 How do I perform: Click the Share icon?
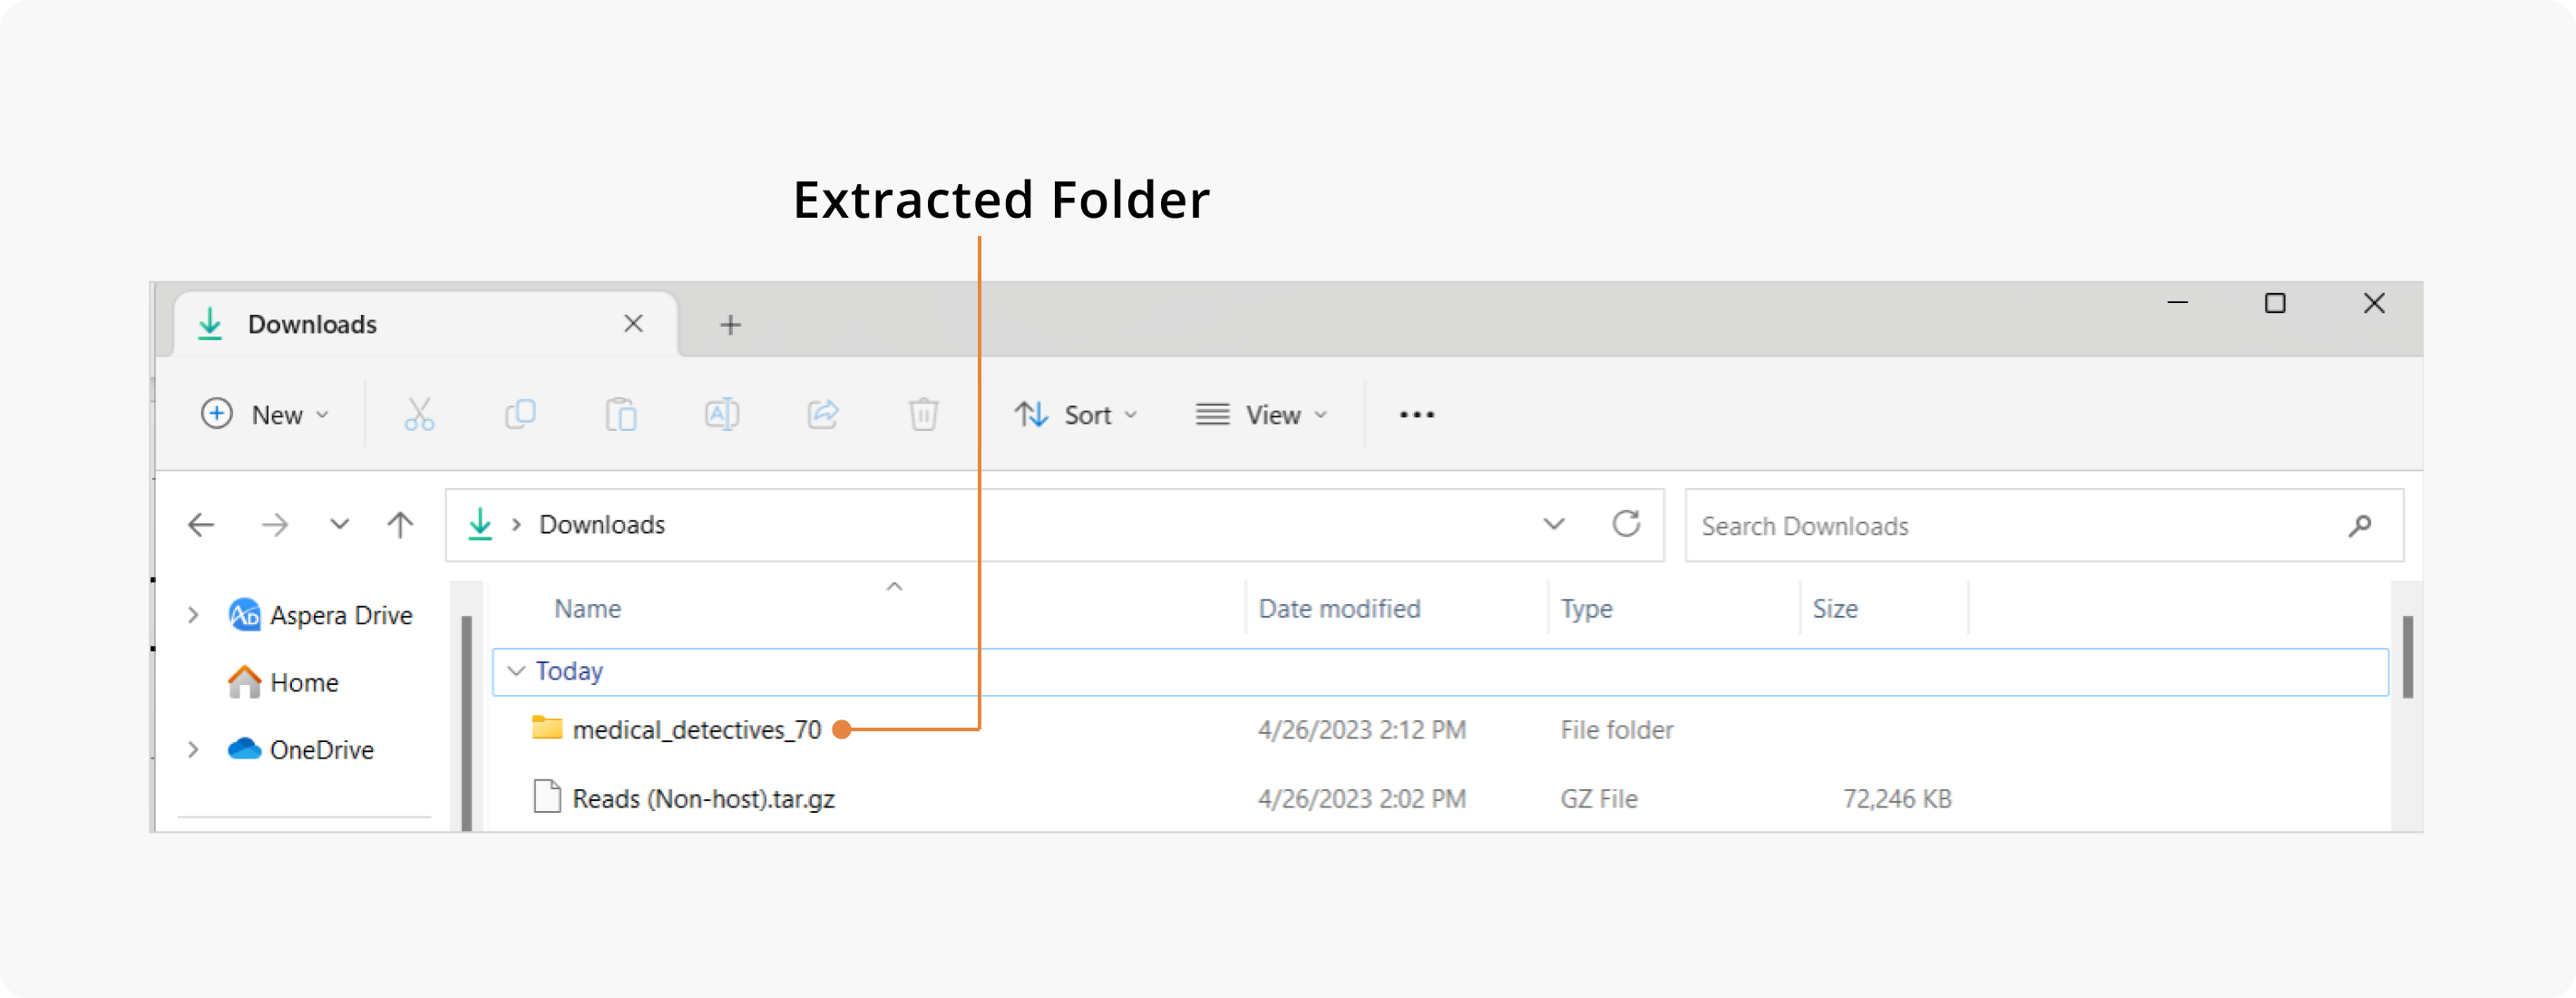(x=823, y=414)
